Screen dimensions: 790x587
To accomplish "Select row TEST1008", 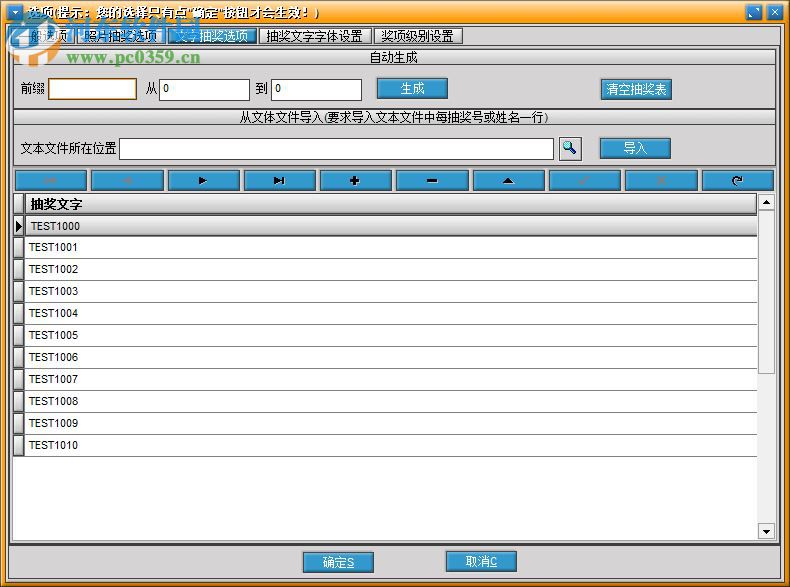I will tap(390, 401).
